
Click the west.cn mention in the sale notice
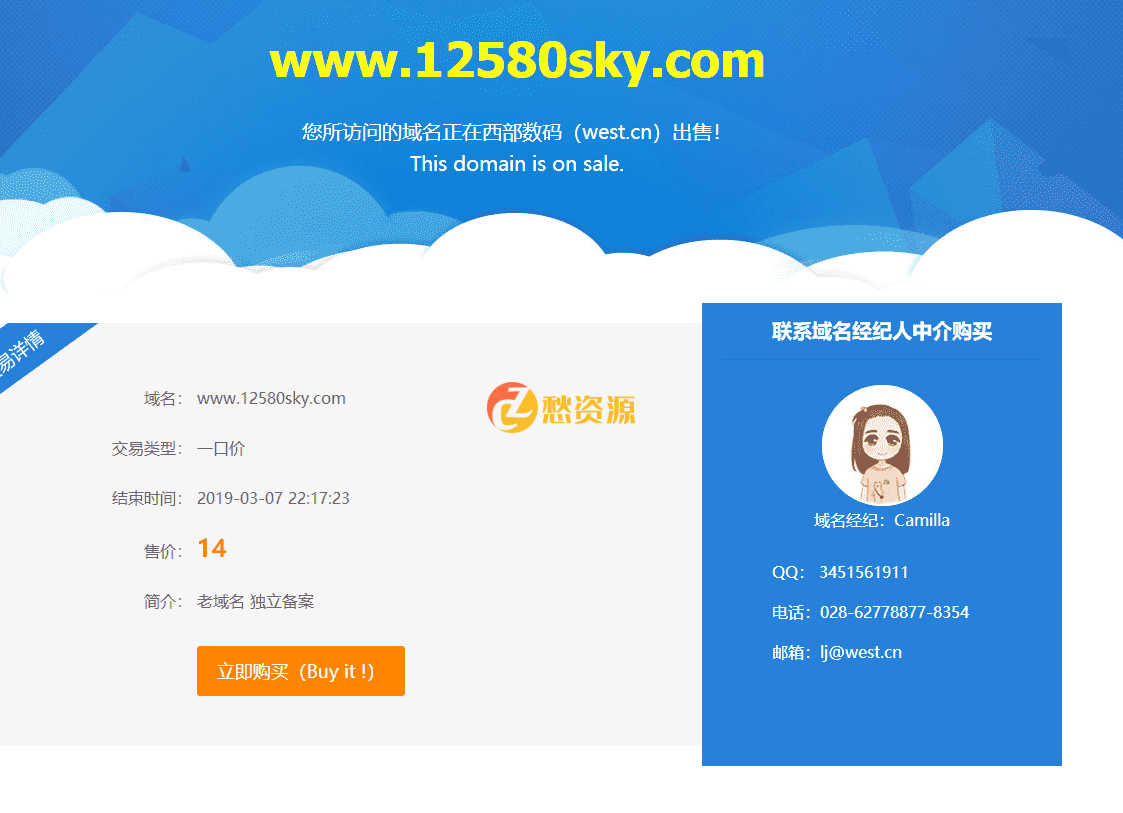(x=617, y=131)
